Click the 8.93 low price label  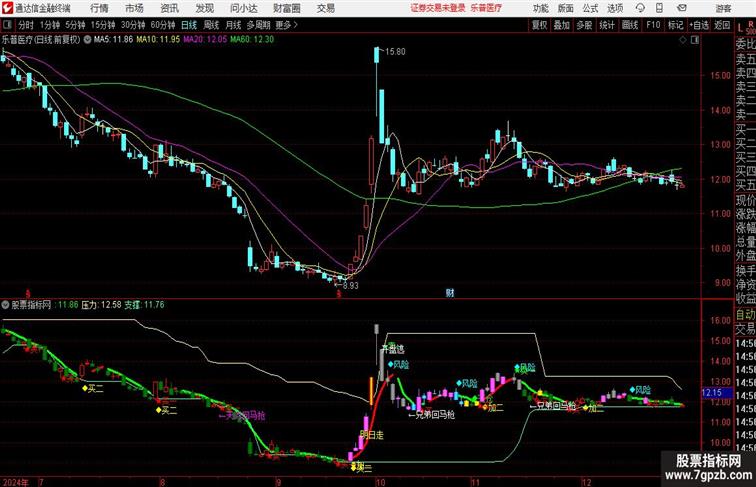[x=351, y=285]
